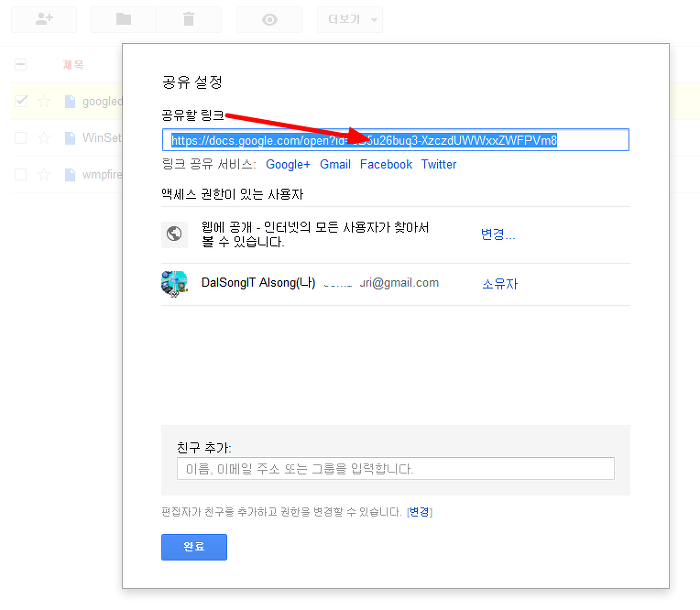The height and width of the screenshot is (610, 700).
Task: Share the link via Twitter
Action: point(439,164)
